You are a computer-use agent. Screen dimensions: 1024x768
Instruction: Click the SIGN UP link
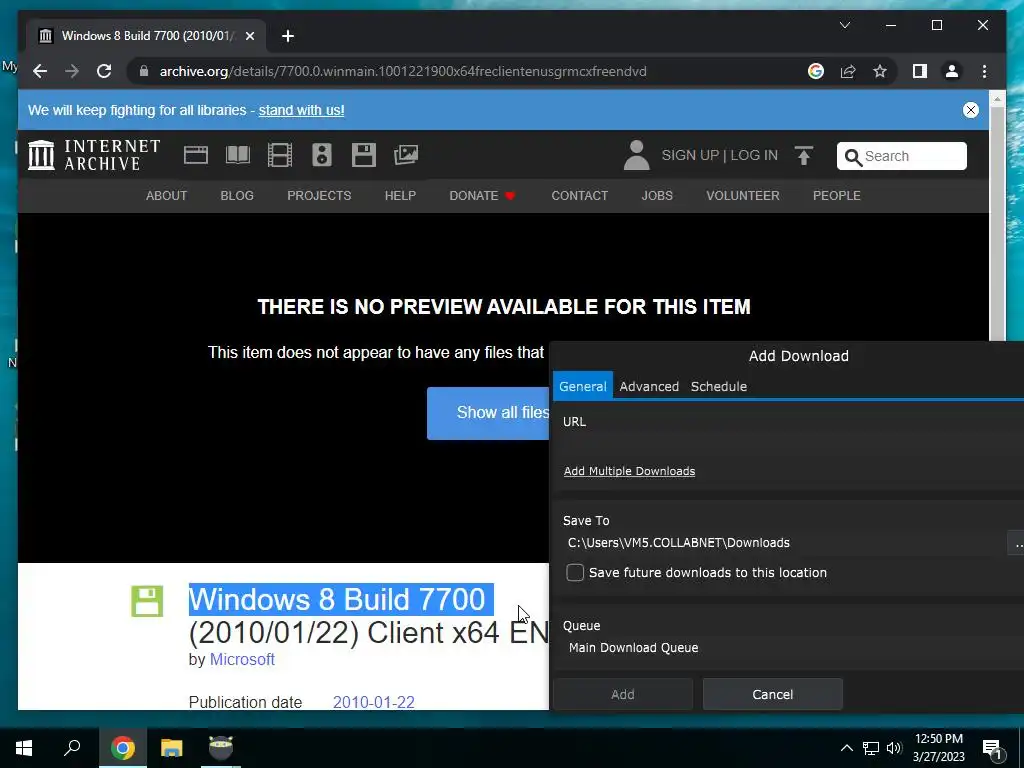[x=690, y=155]
